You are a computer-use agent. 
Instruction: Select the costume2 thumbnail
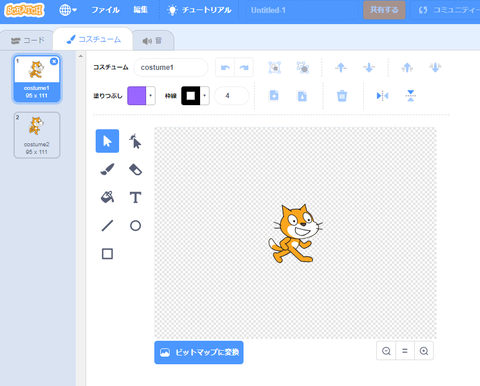pos(37,135)
